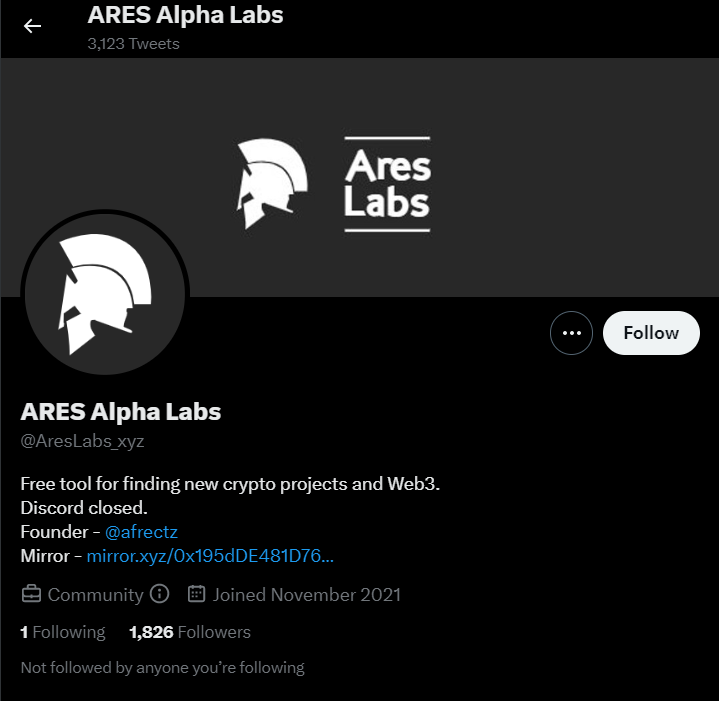
Task: View the Ares Labs banner image
Action: 360,177
